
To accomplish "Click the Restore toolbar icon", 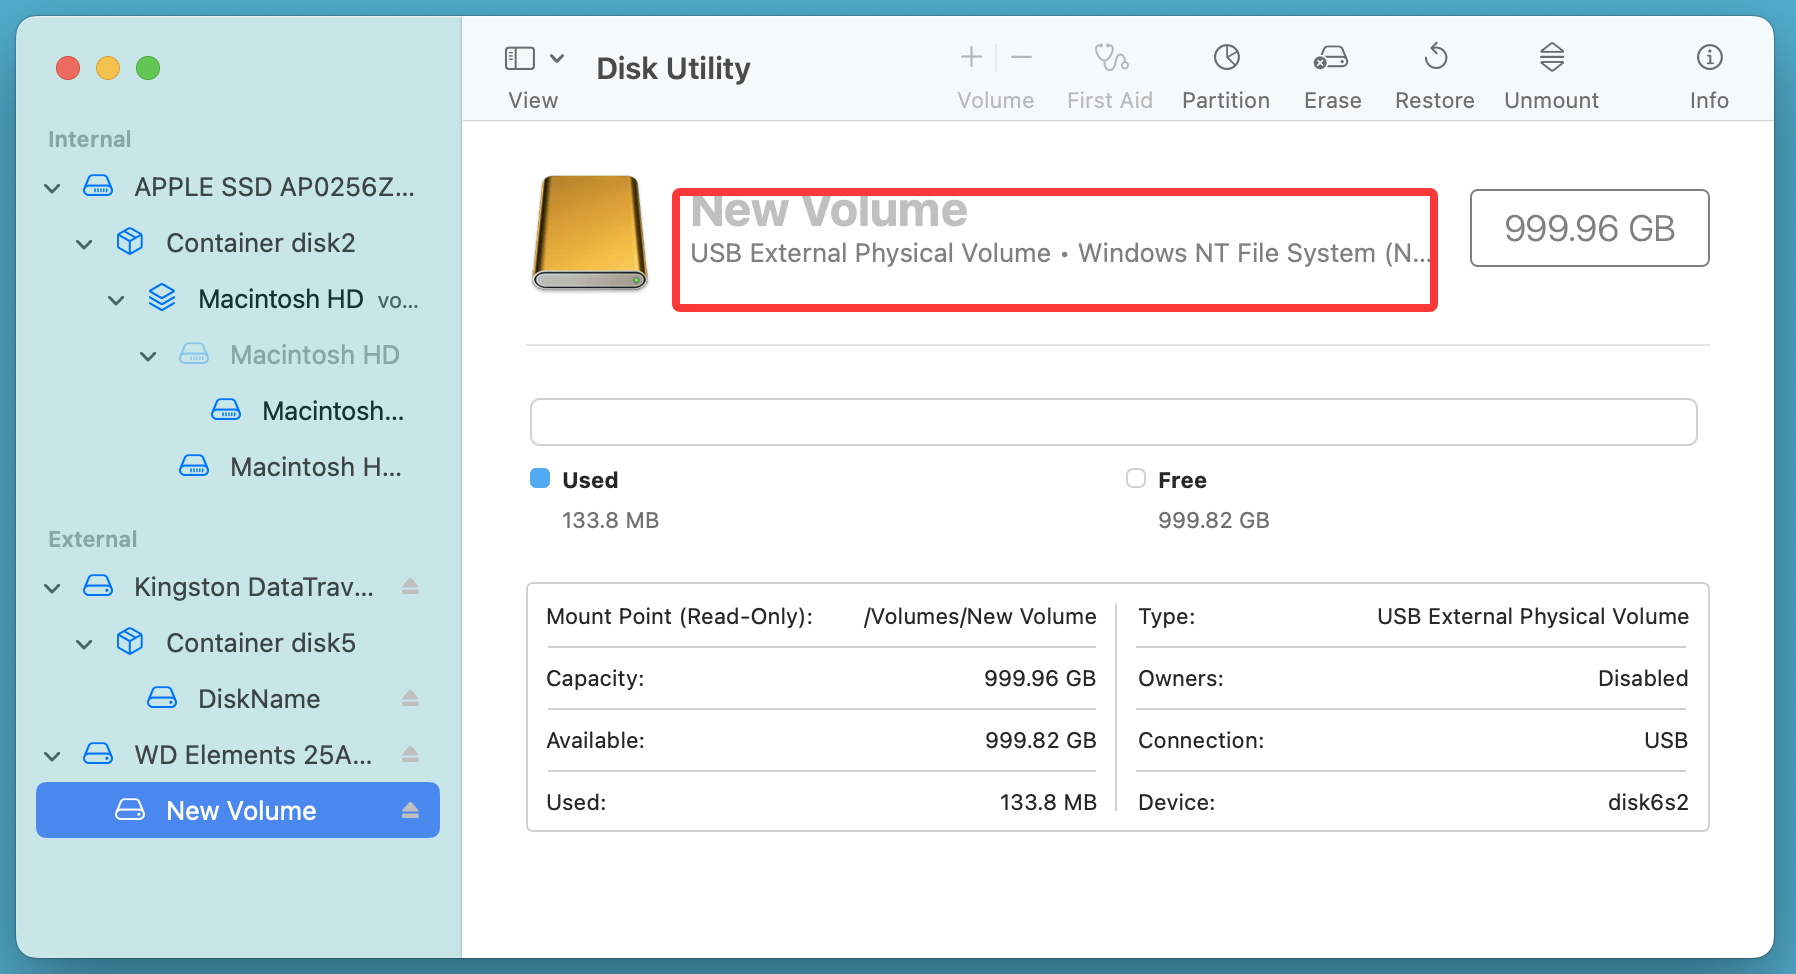I will [1435, 58].
